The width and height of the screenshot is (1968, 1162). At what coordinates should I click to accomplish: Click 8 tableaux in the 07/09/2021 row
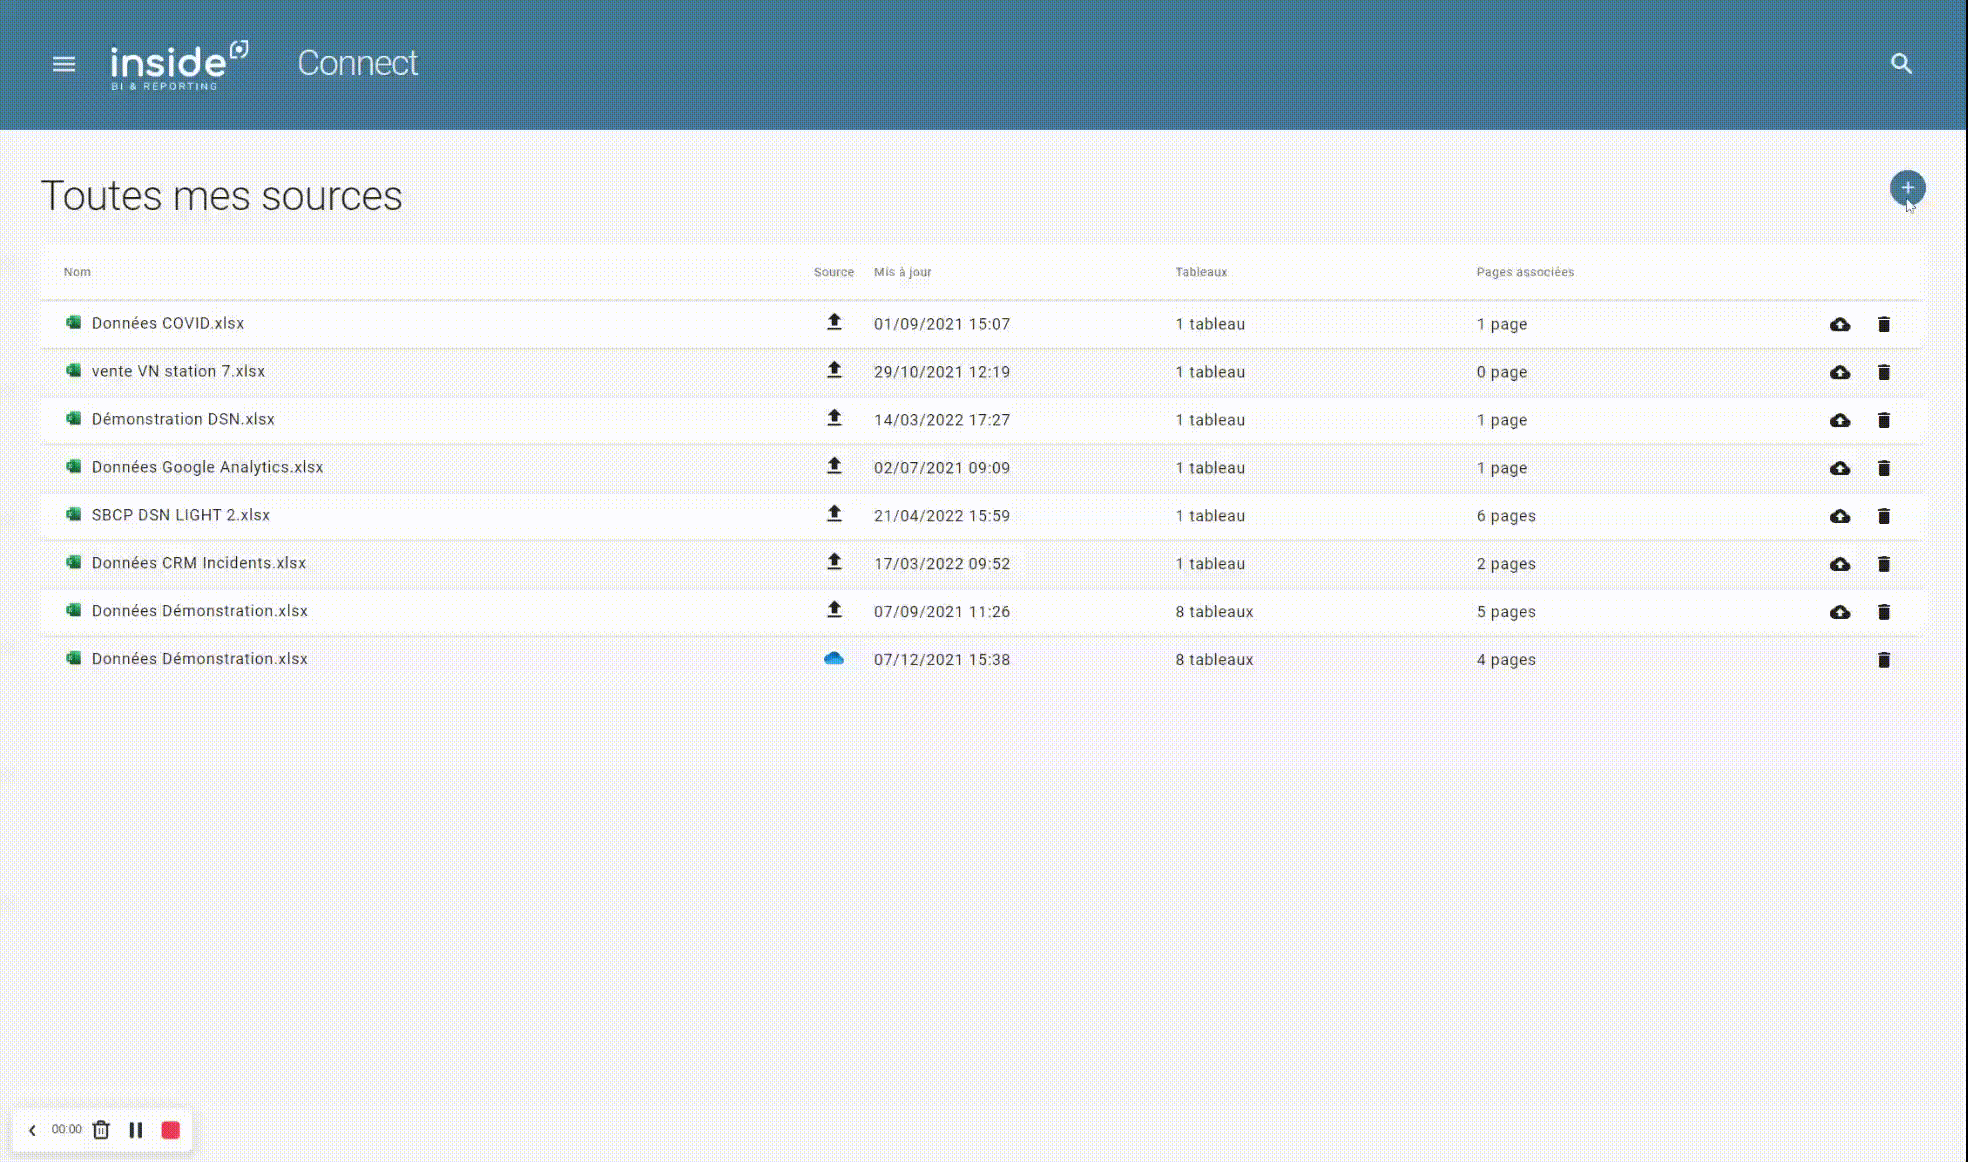click(x=1214, y=612)
